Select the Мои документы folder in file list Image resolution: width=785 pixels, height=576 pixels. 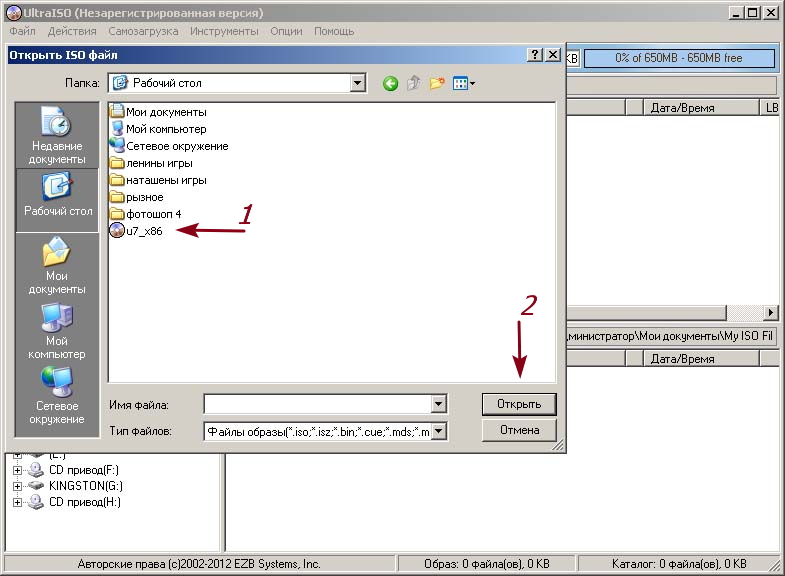(158, 112)
